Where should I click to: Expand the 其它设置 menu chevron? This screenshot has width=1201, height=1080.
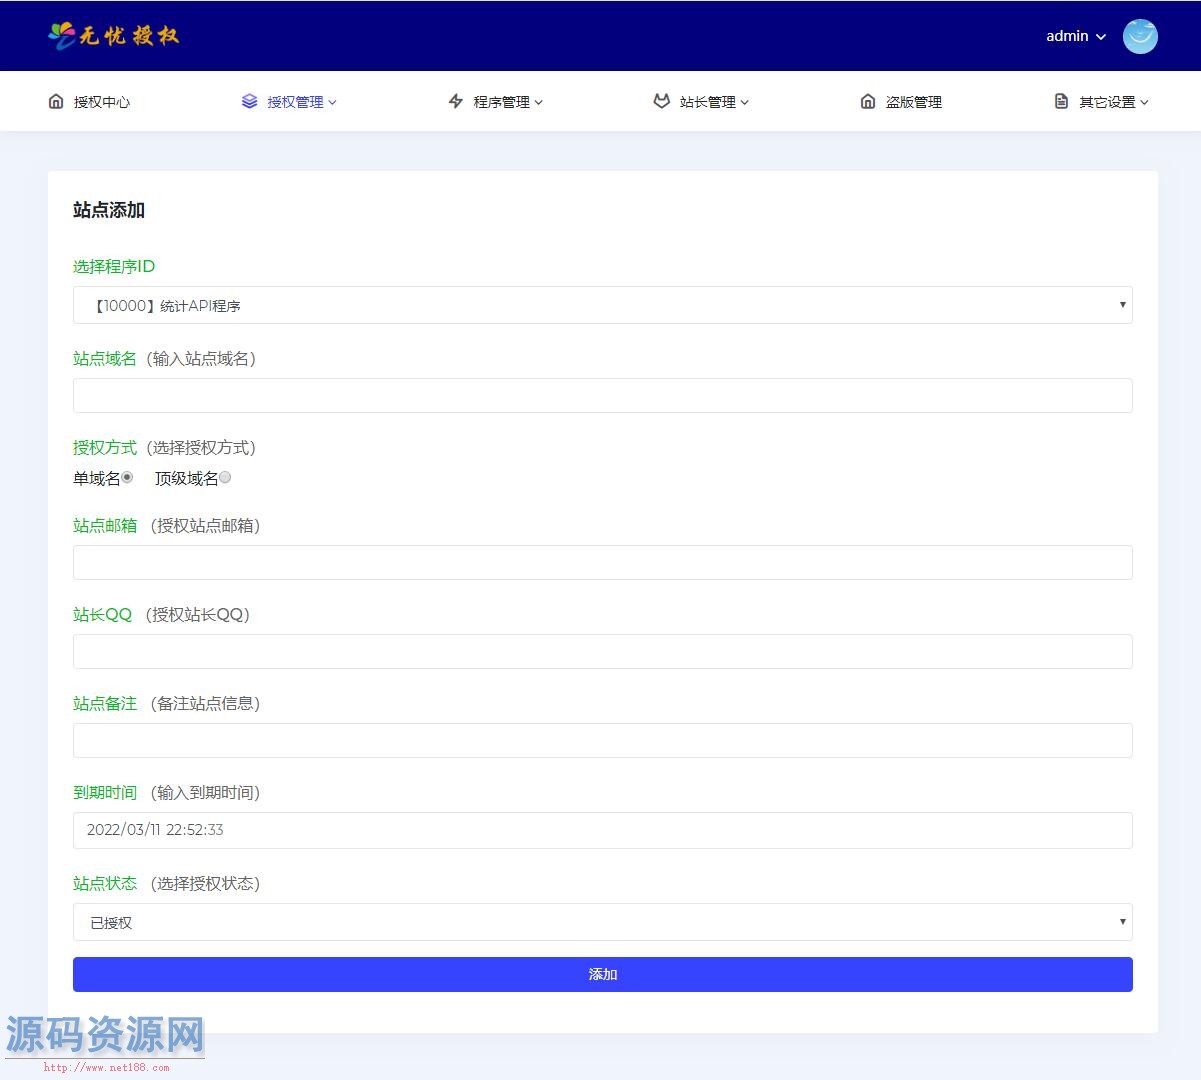[1145, 102]
